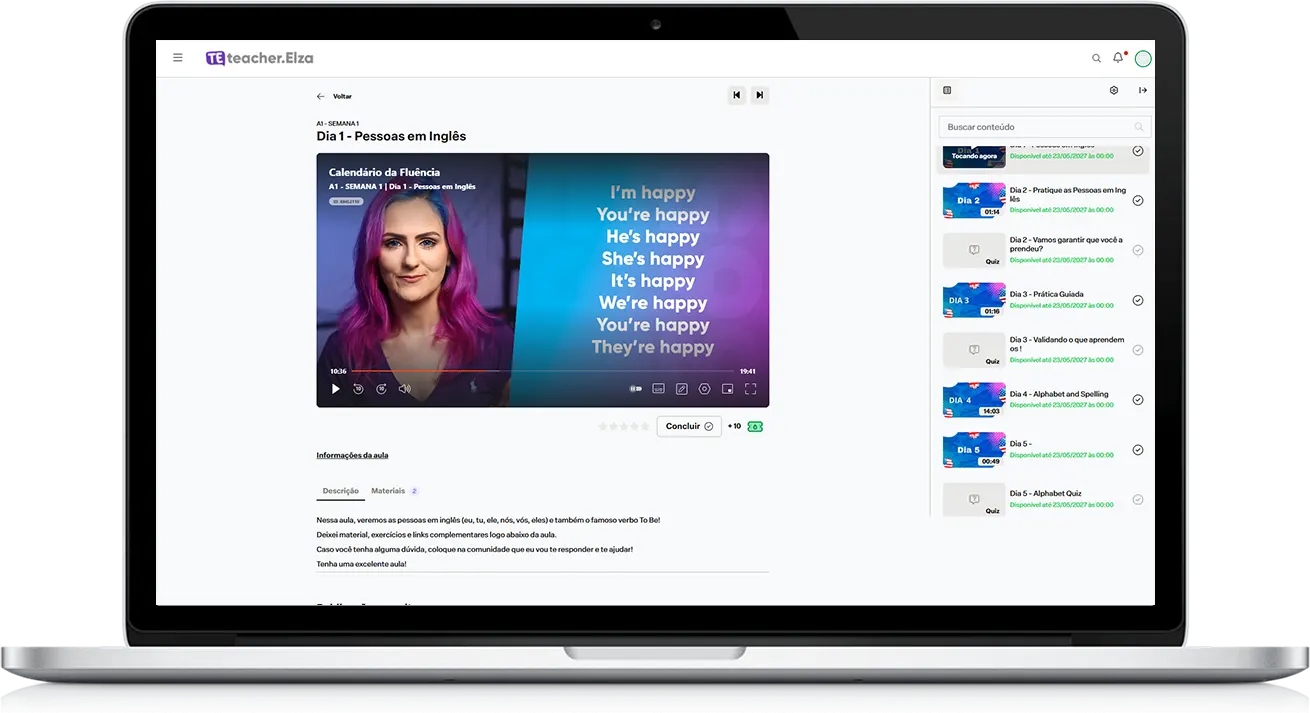Open the notifications bell

pos(1118,58)
